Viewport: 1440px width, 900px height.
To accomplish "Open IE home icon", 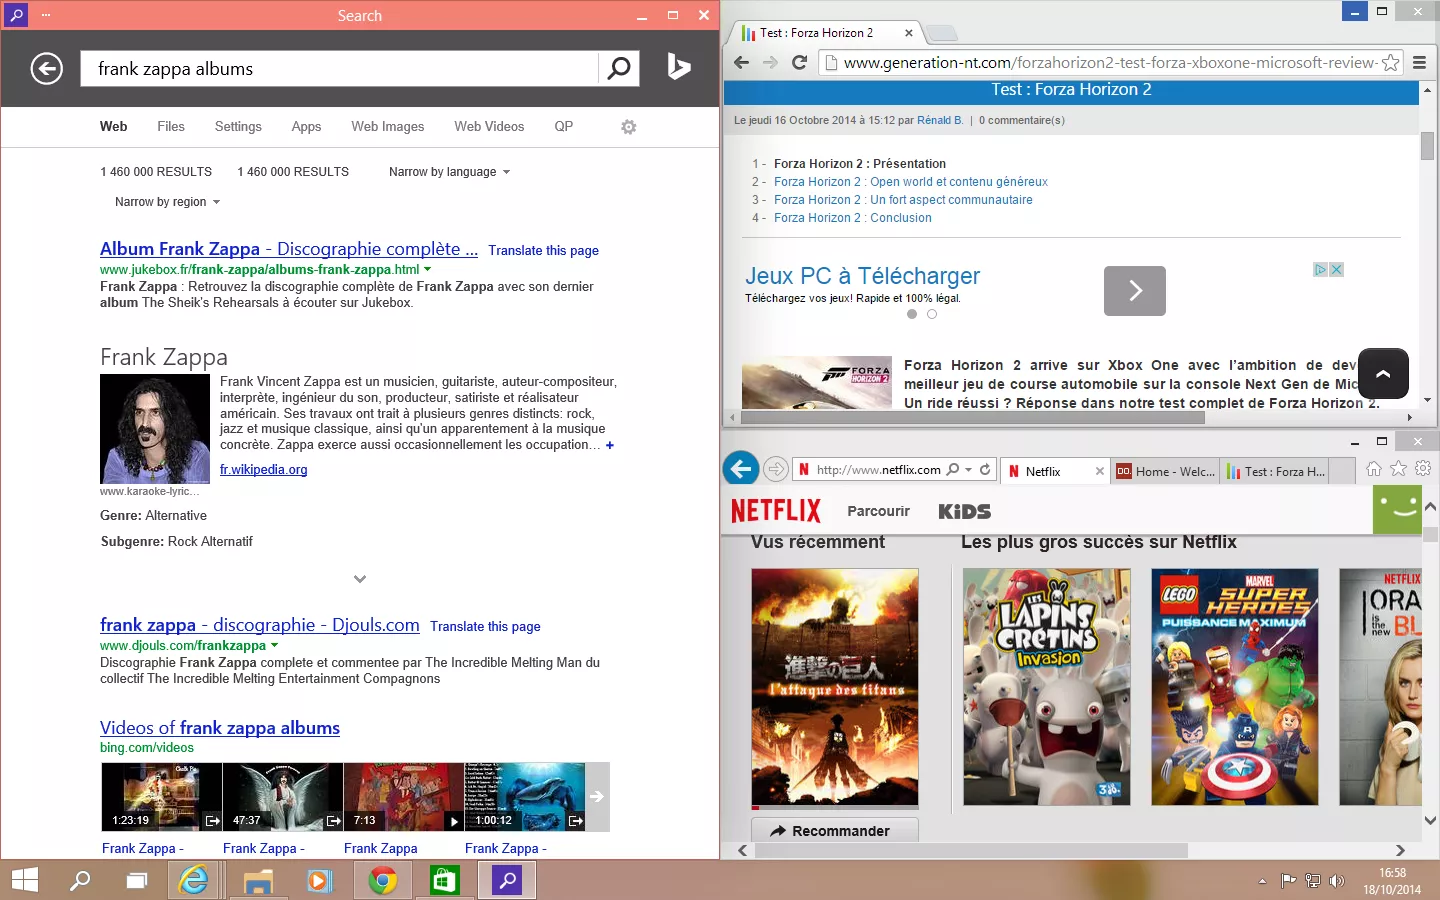I will click(x=1374, y=468).
